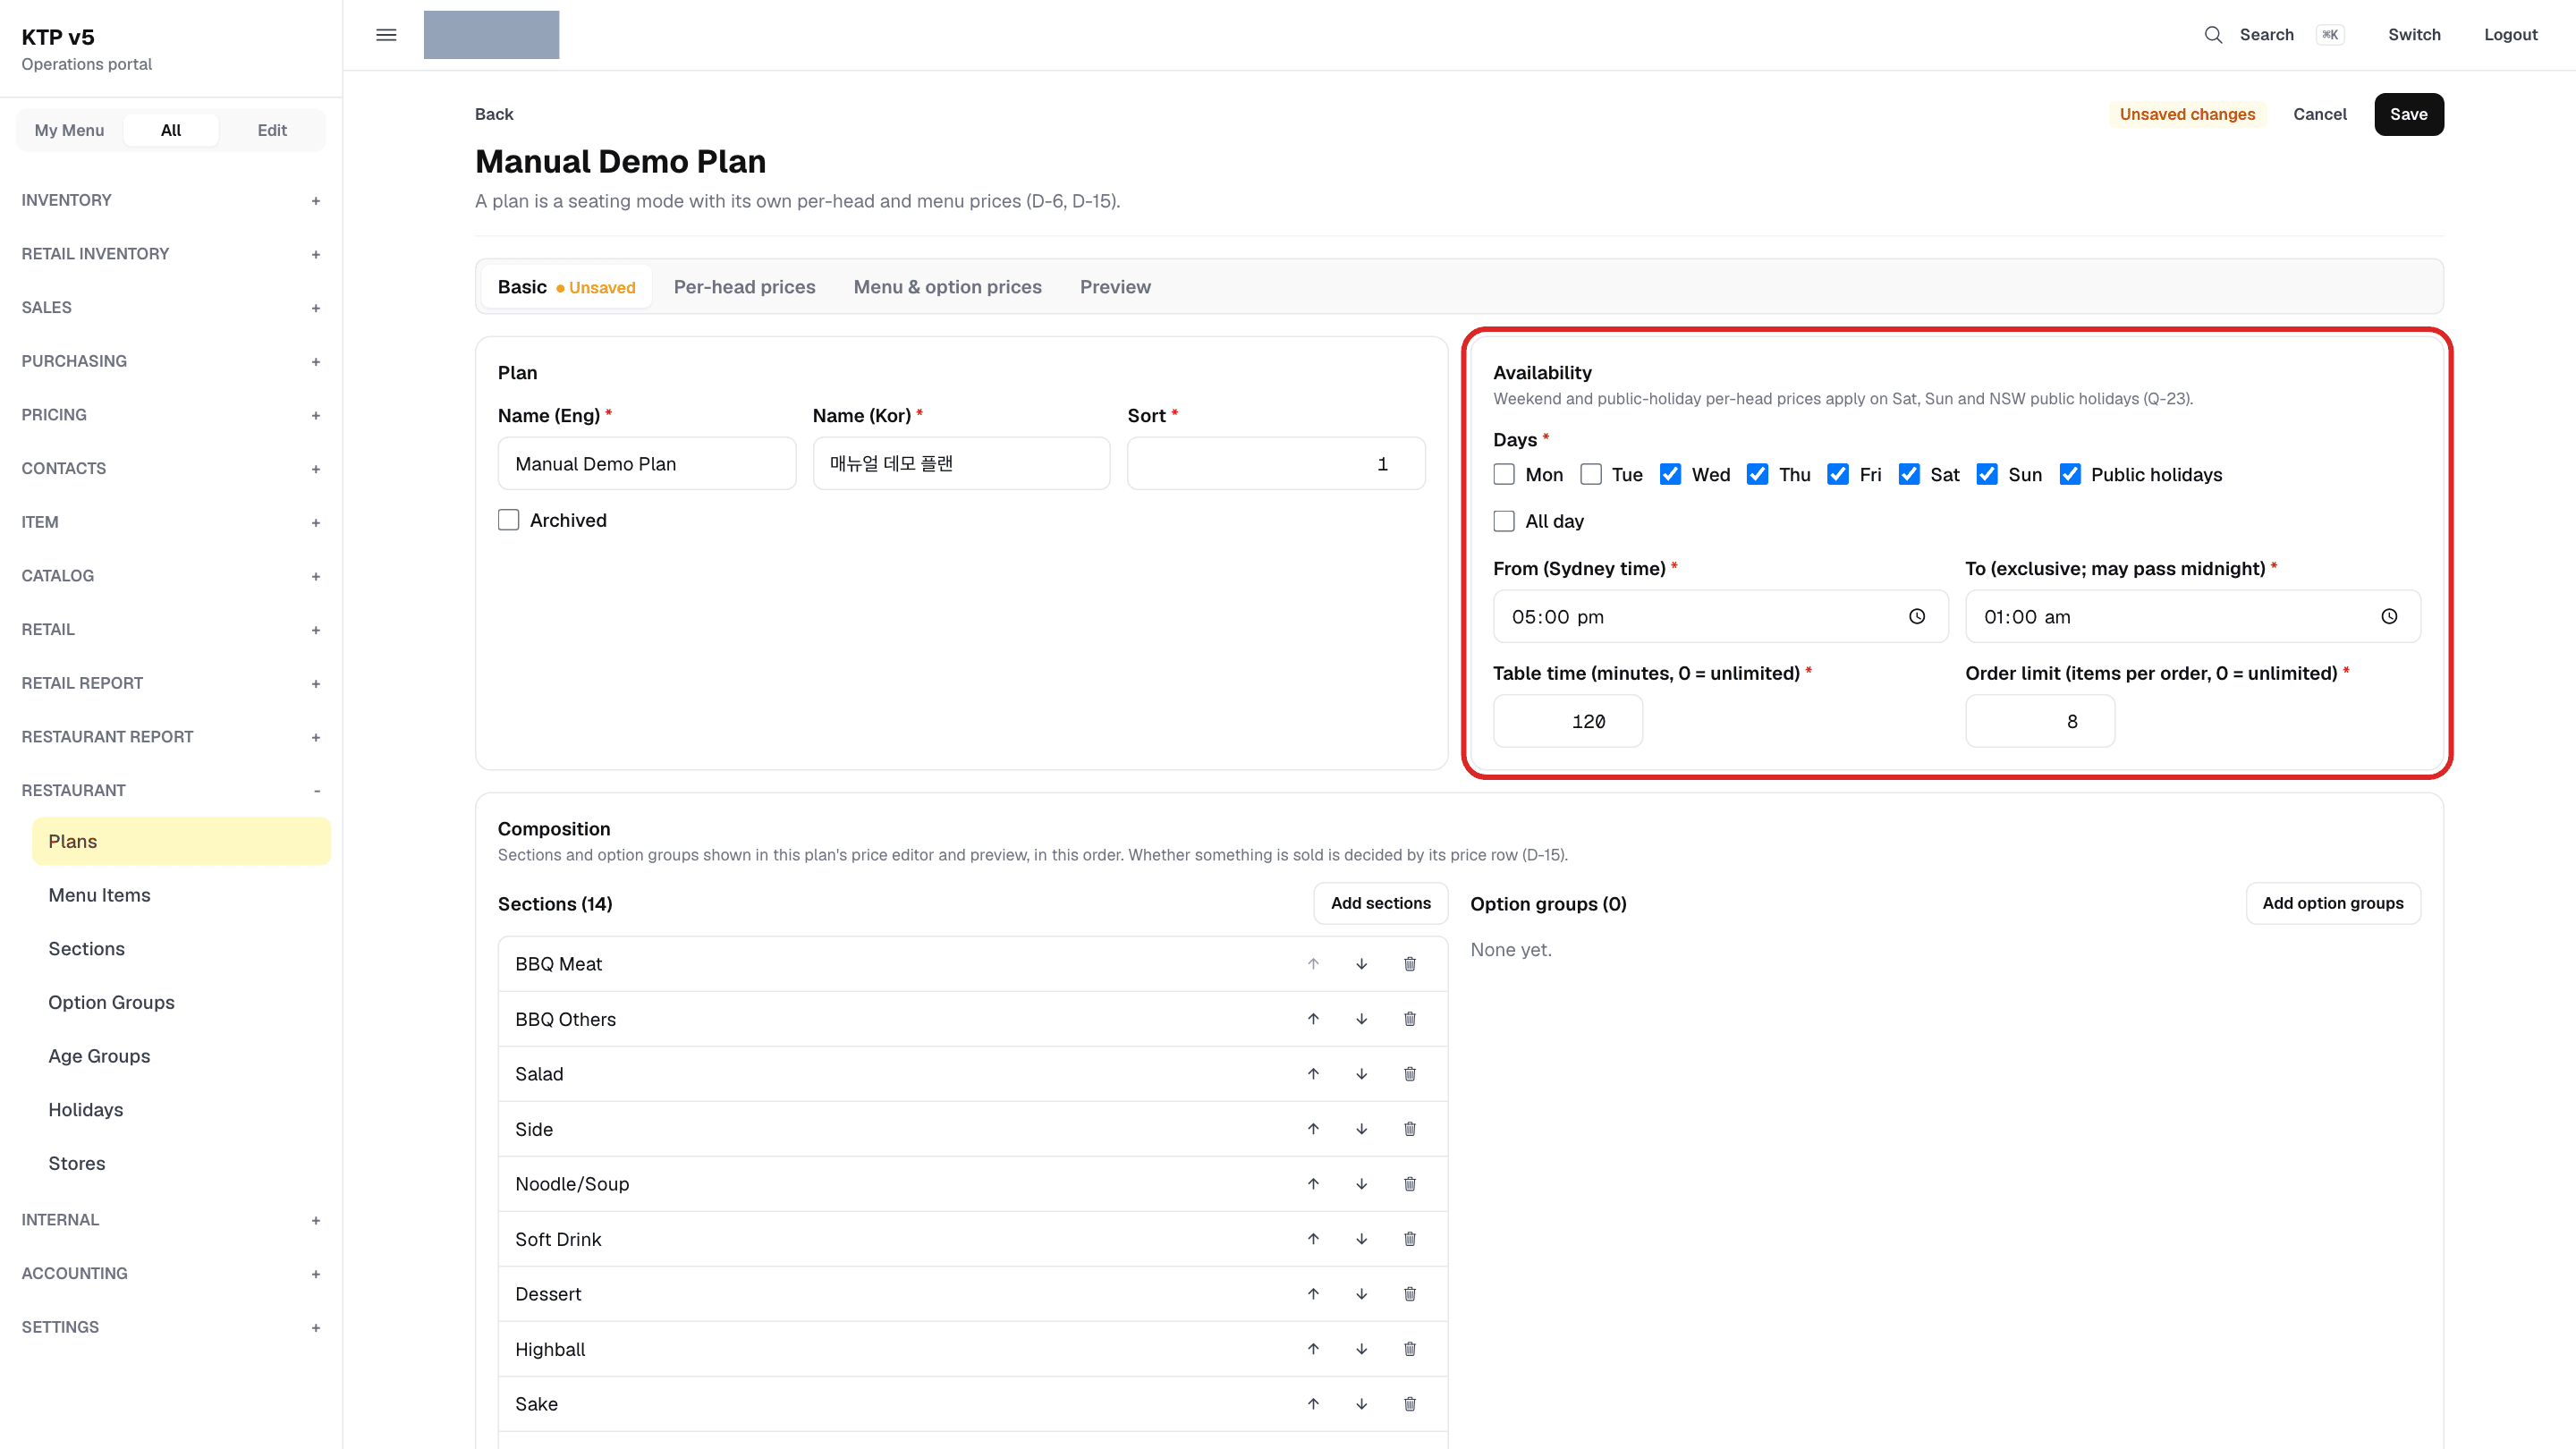Delete the Highball section
The image size is (2576, 1449).
point(1409,1349)
